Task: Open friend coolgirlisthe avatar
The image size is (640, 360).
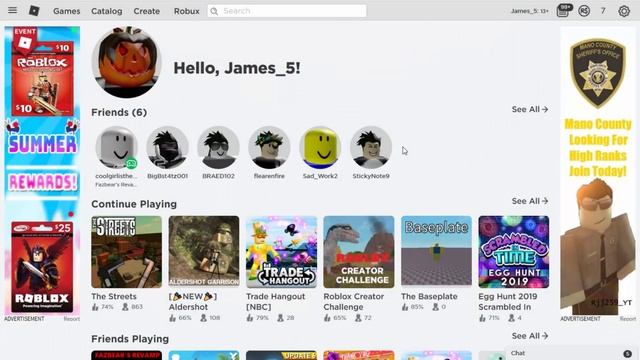Action: pyautogui.click(x=116, y=147)
